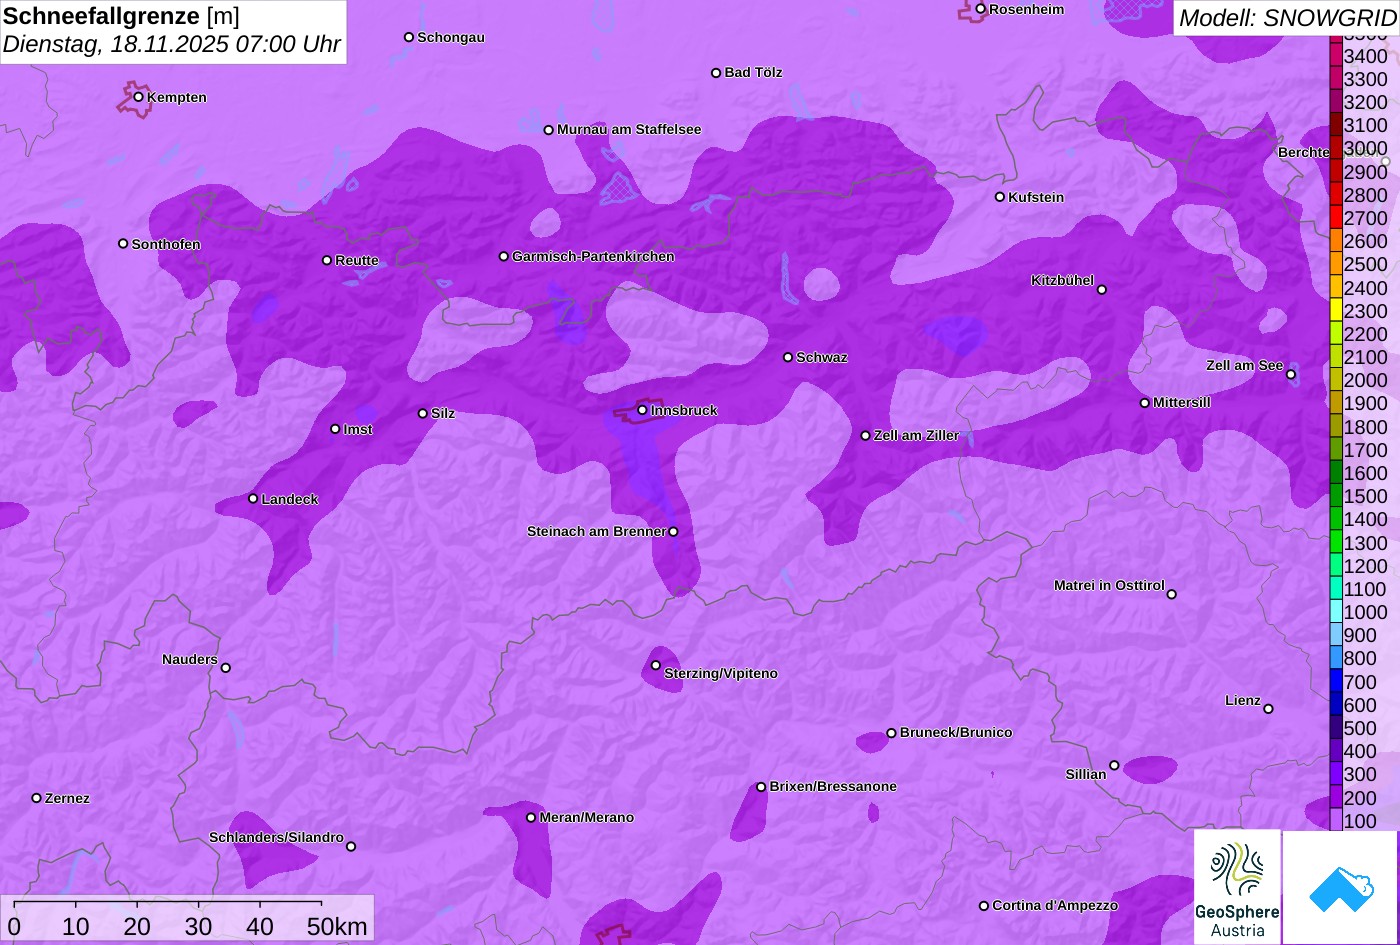Click the bright red legend swatch beside 2700
This screenshot has width=1400, height=945.
click(x=1335, y=218)
